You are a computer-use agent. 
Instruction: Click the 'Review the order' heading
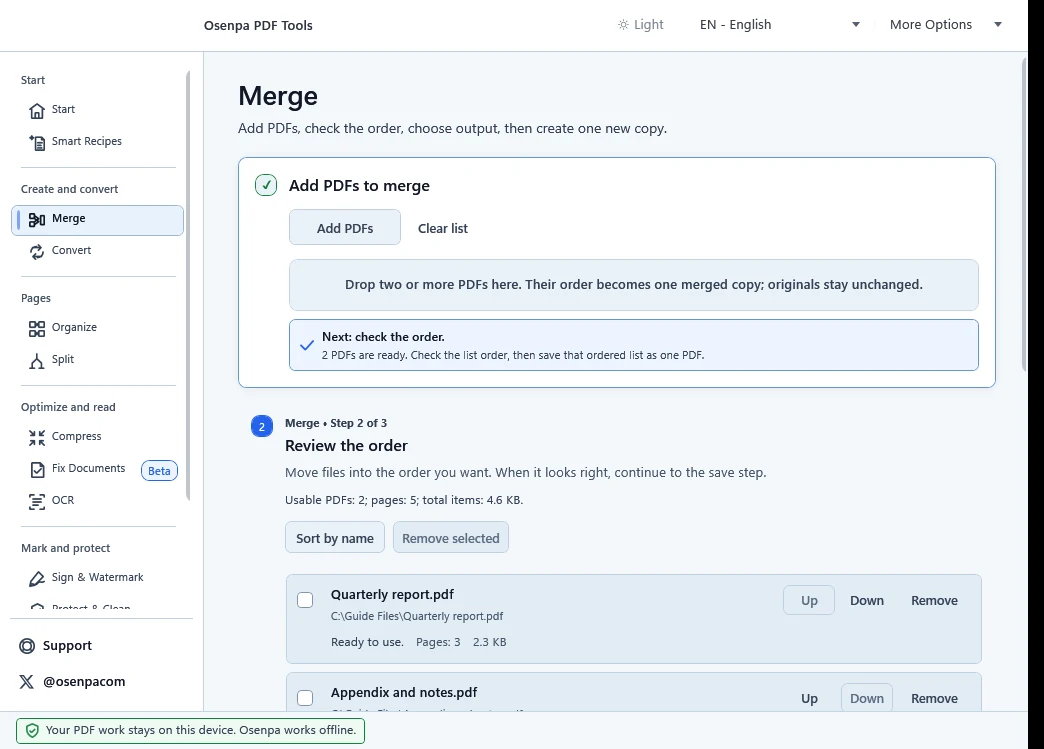pos(346,445)
